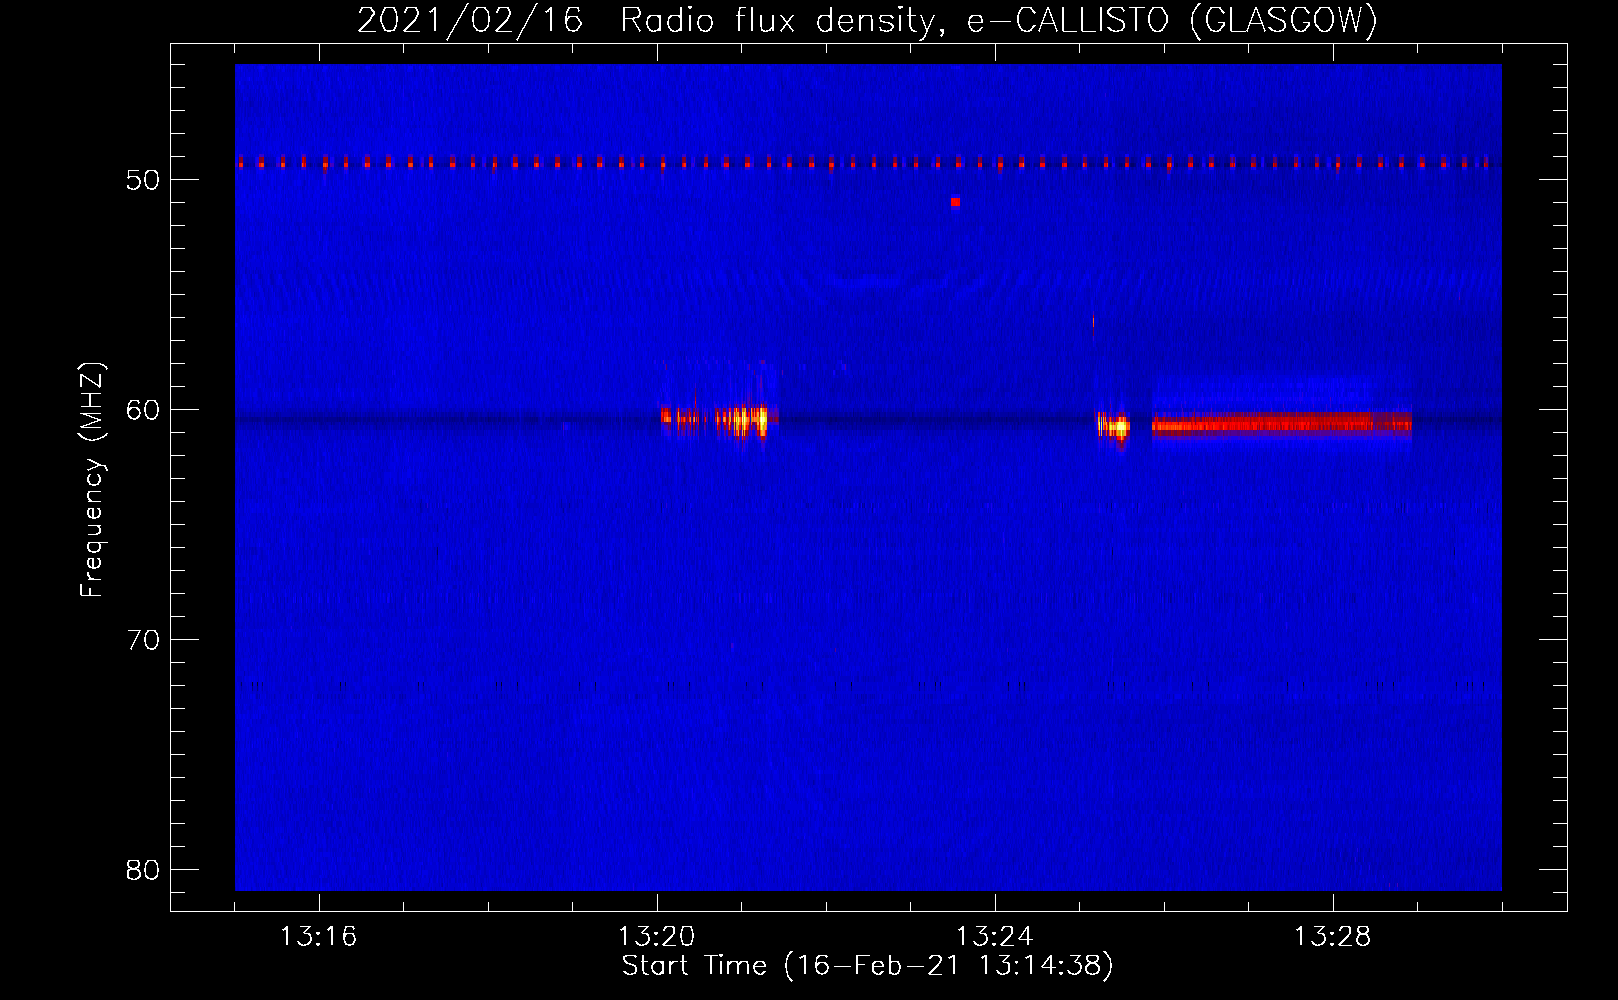Click the 80 frequency tick label
1618x1000 pixels.
(143, 870)
